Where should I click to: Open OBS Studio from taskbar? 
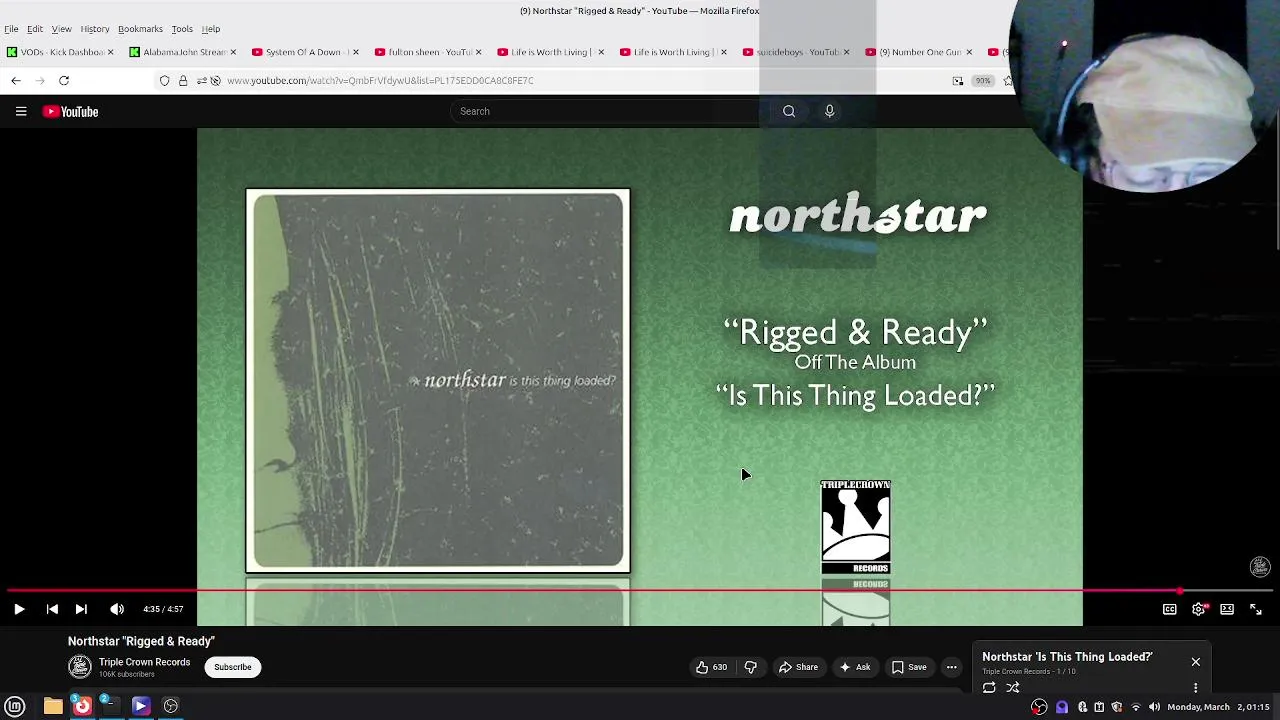pyautogui.click(x=171, y=706)
